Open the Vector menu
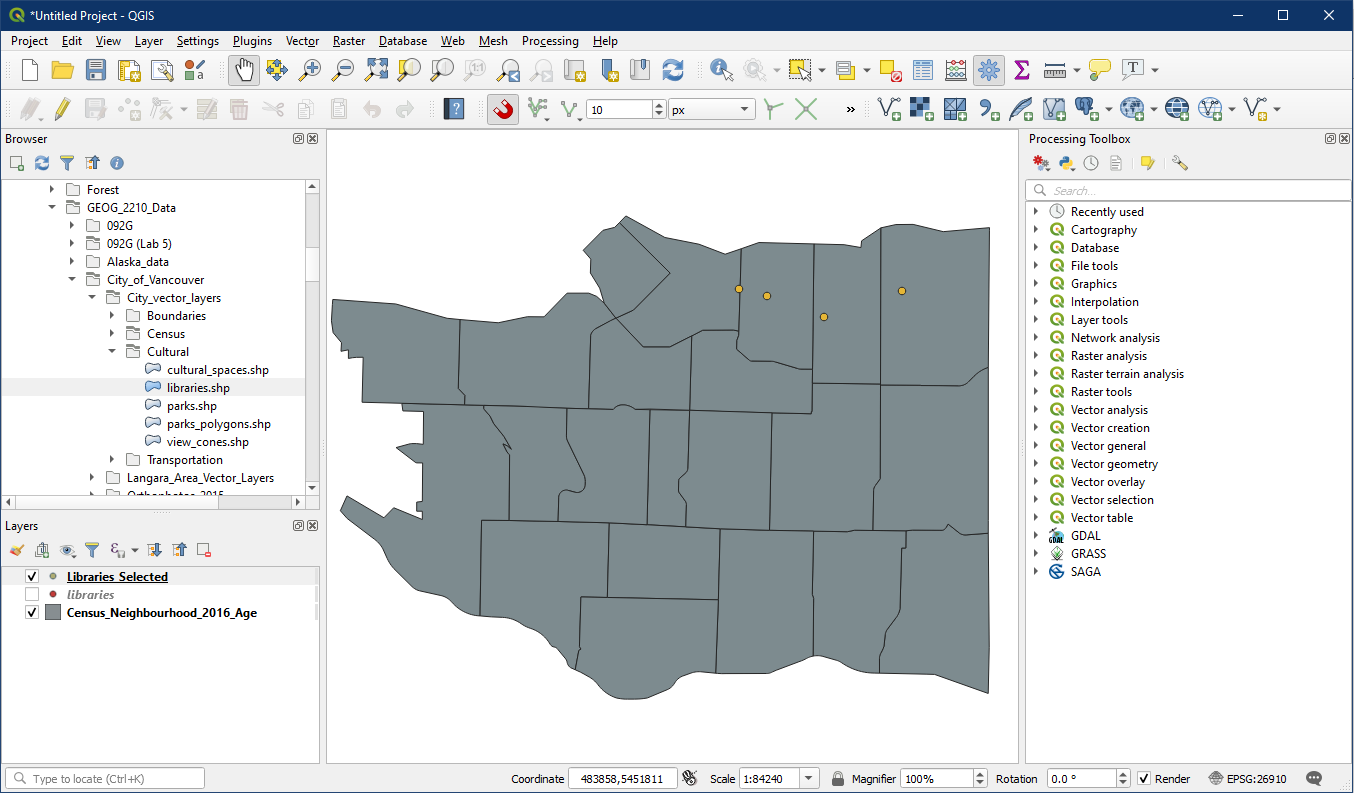The width and height of the screenshot is (1354, 793). pyautogui.click(x=302, y=41)
